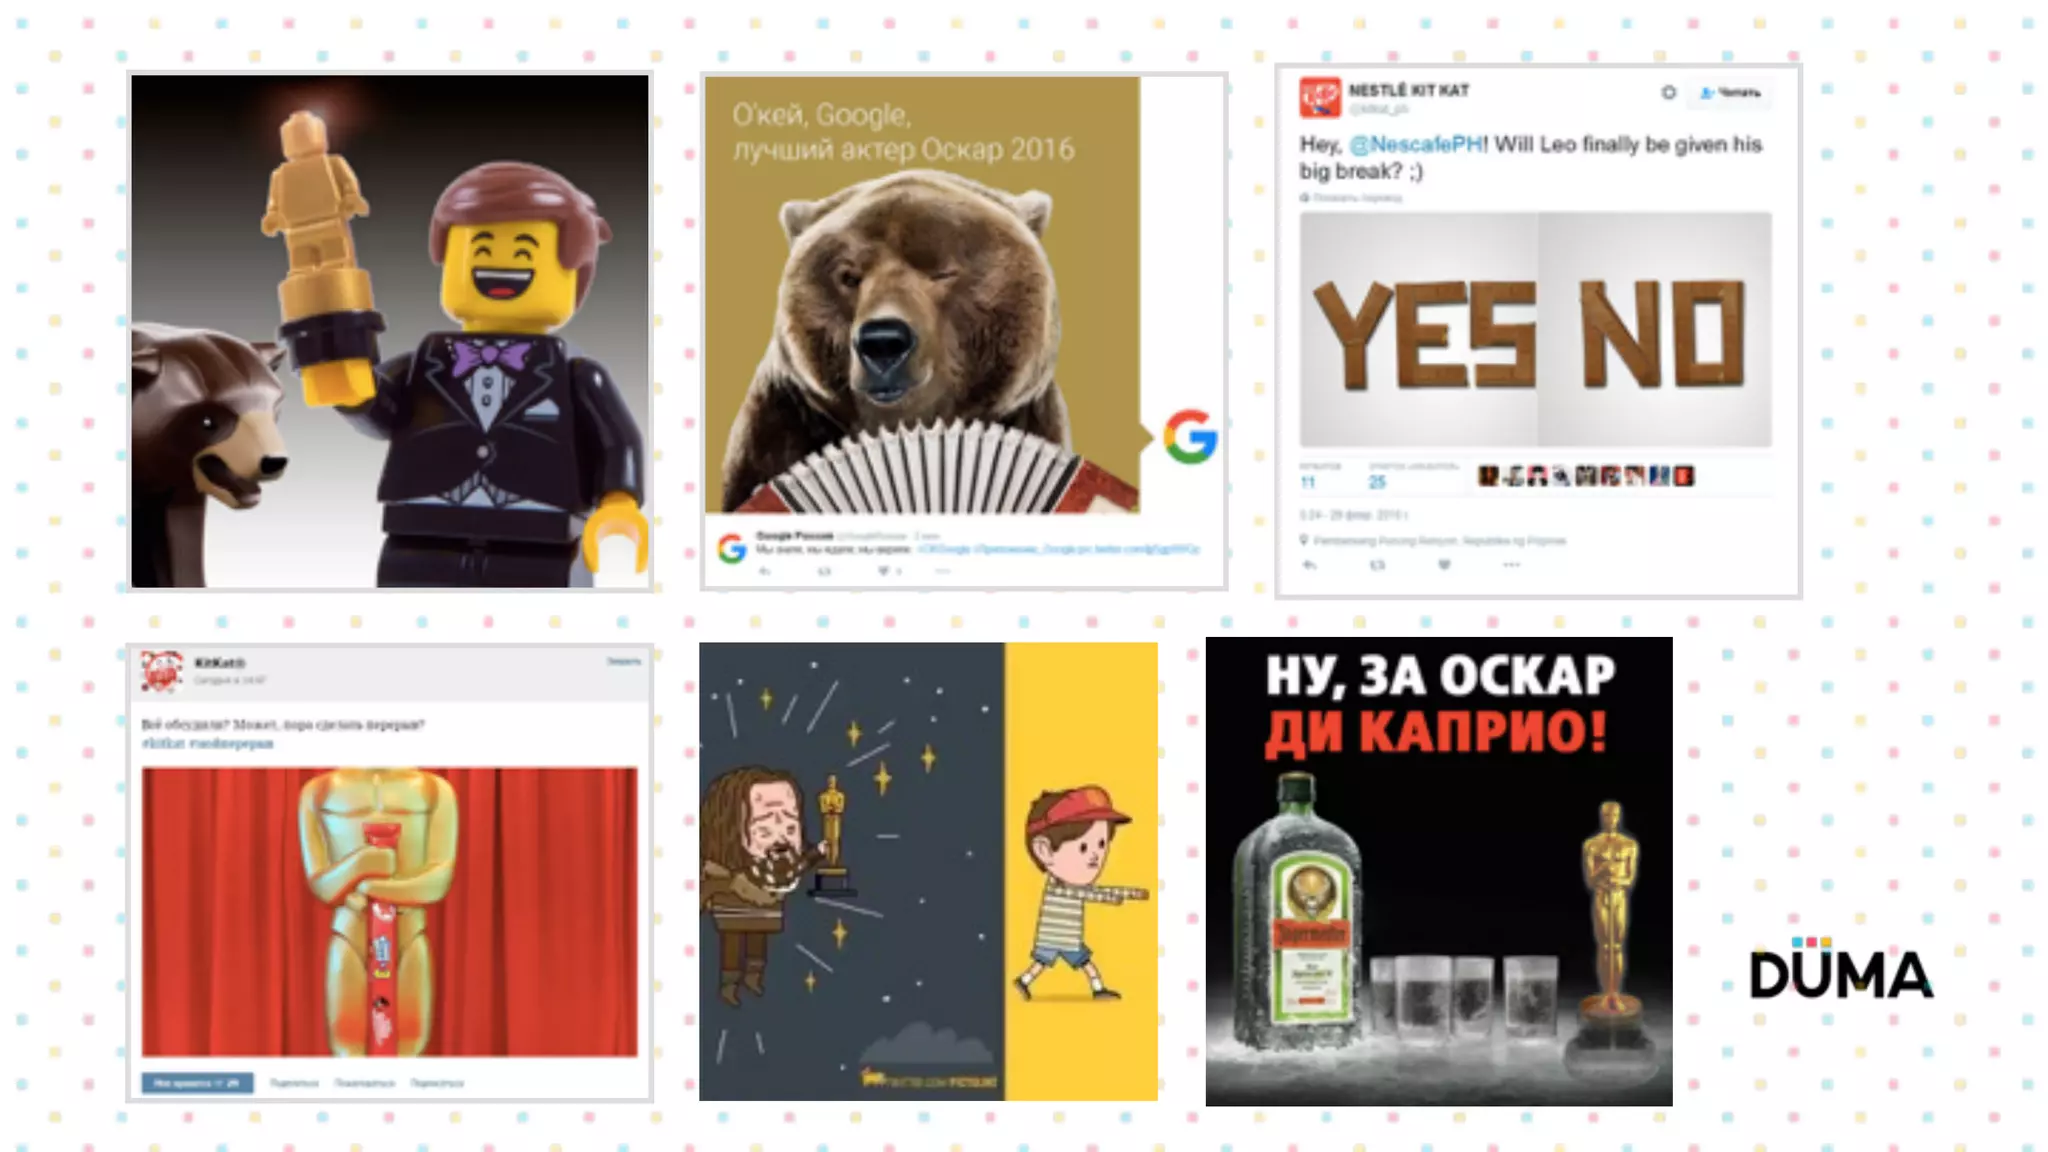Image resolution: width=2048 pixels, height=1152 pixels.
Task: Click the retweet count 11
Action: click(x=1308, y=482)
